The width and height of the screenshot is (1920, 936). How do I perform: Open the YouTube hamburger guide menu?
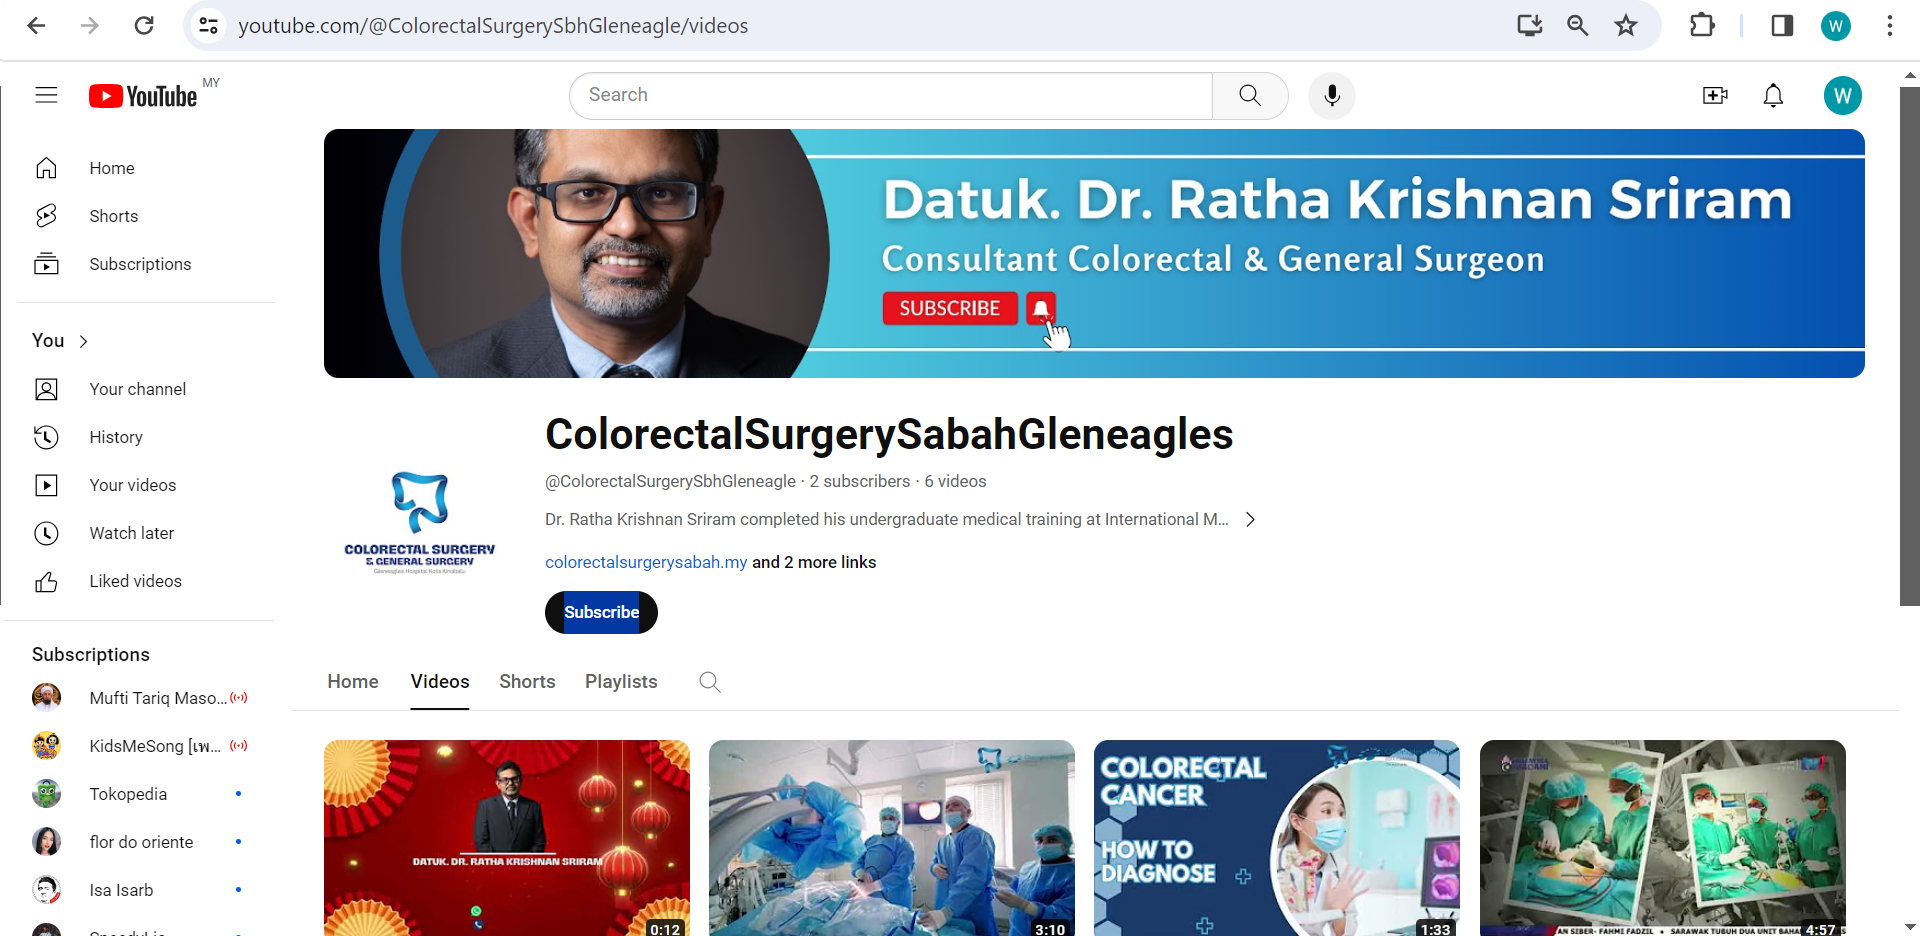point(46,95)
